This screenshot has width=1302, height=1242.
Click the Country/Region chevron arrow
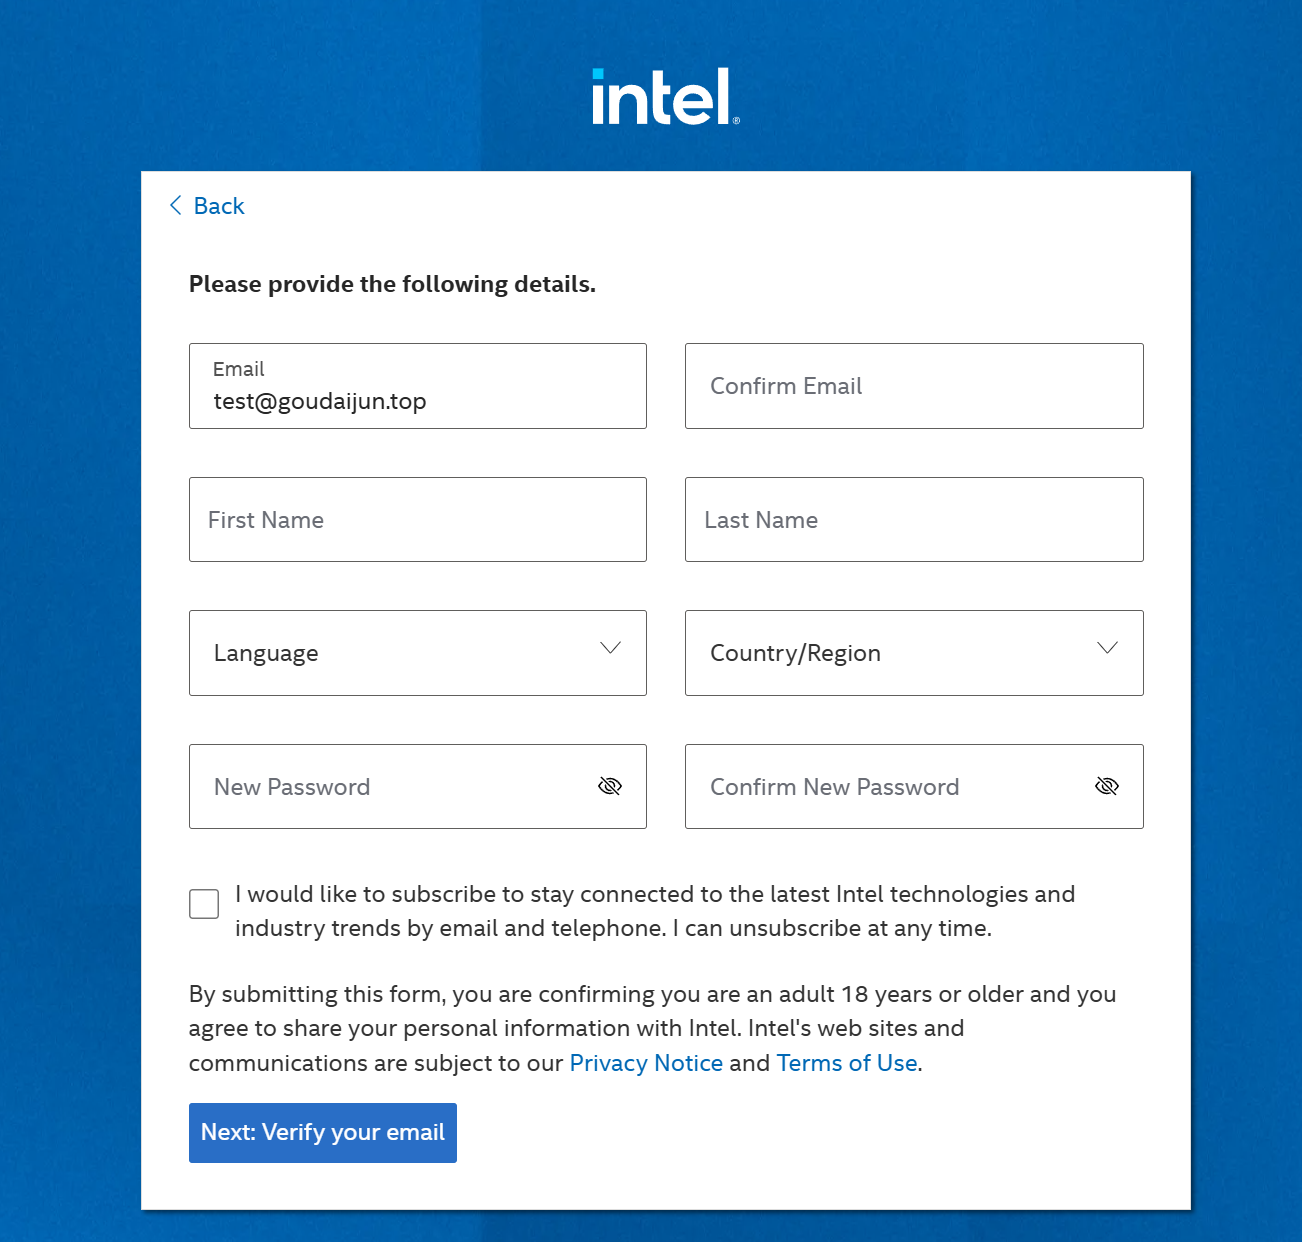[1107, 648]
